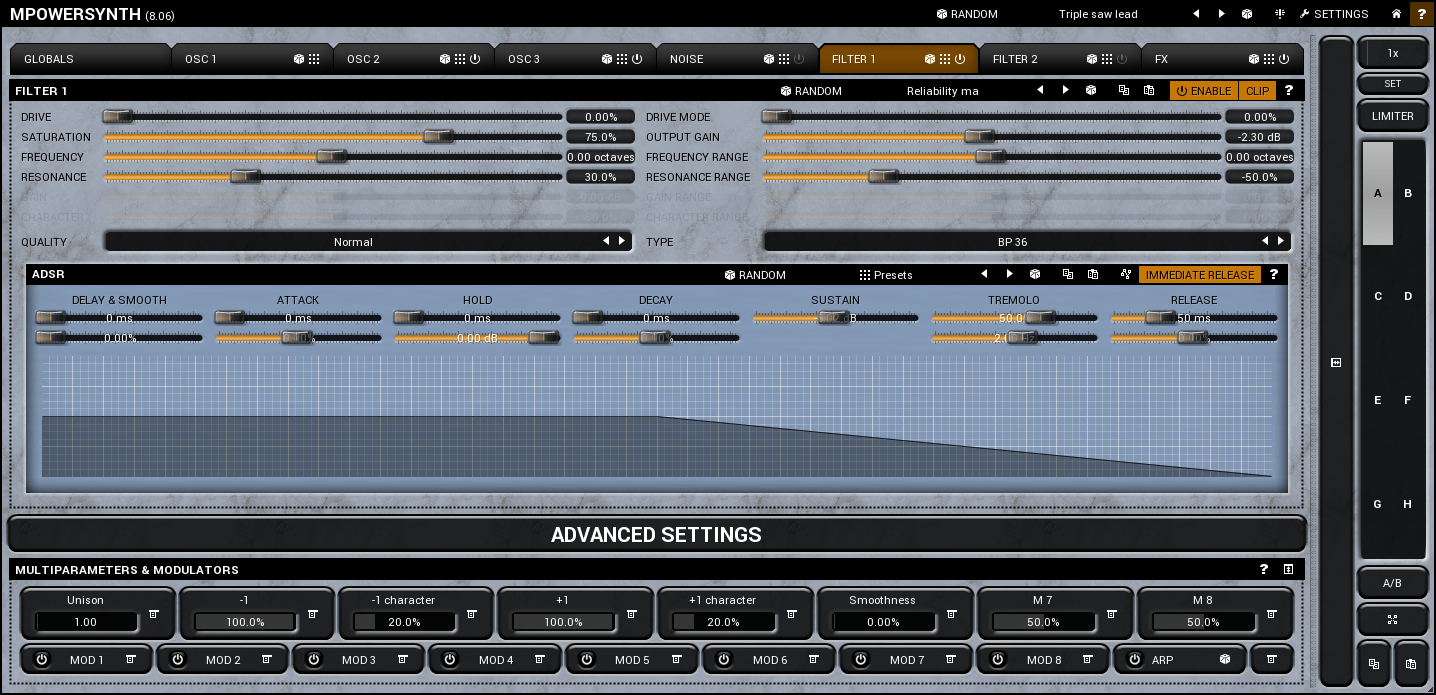Click the Filter 1 DRIVE value field
The image size is (1436, 695).
click(x=600, y=117)
